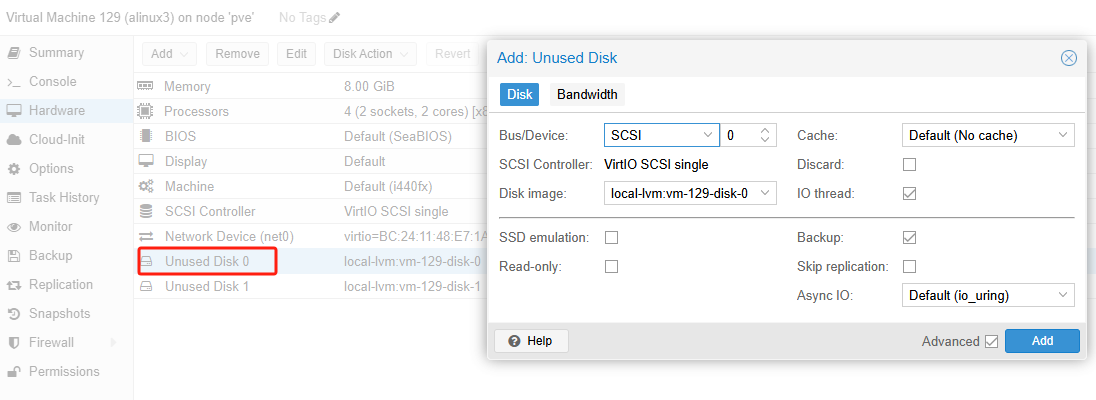Enable the Discard checkbox
Viewport: 1096px width, 400px height.
tap(910, 164)
